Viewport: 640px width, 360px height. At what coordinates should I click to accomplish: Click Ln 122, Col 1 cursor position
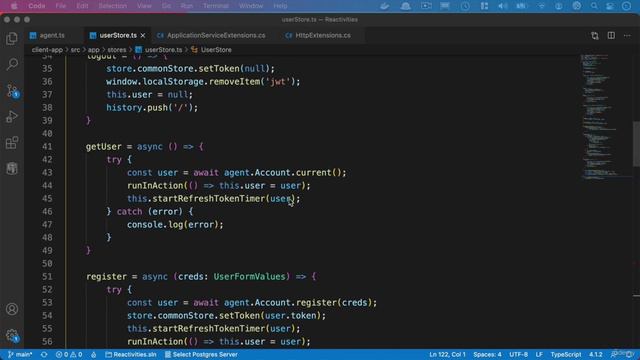[x=447, y=354]
